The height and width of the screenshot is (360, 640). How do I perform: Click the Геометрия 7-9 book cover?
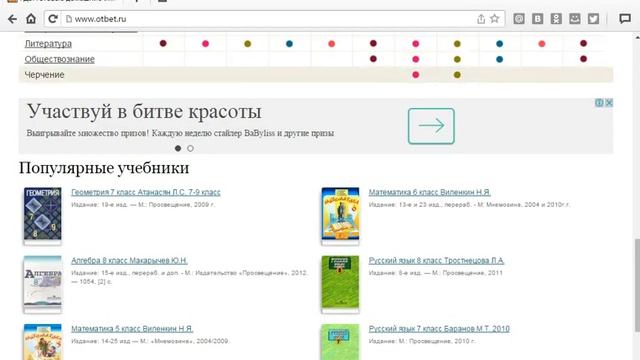coord(42,215)
